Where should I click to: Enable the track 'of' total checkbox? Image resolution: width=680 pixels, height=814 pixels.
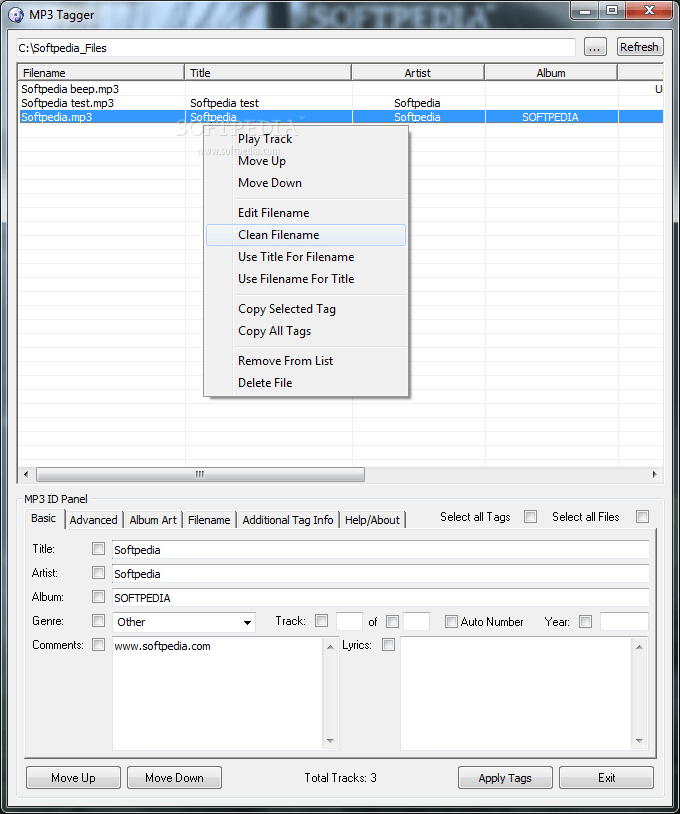393,621
